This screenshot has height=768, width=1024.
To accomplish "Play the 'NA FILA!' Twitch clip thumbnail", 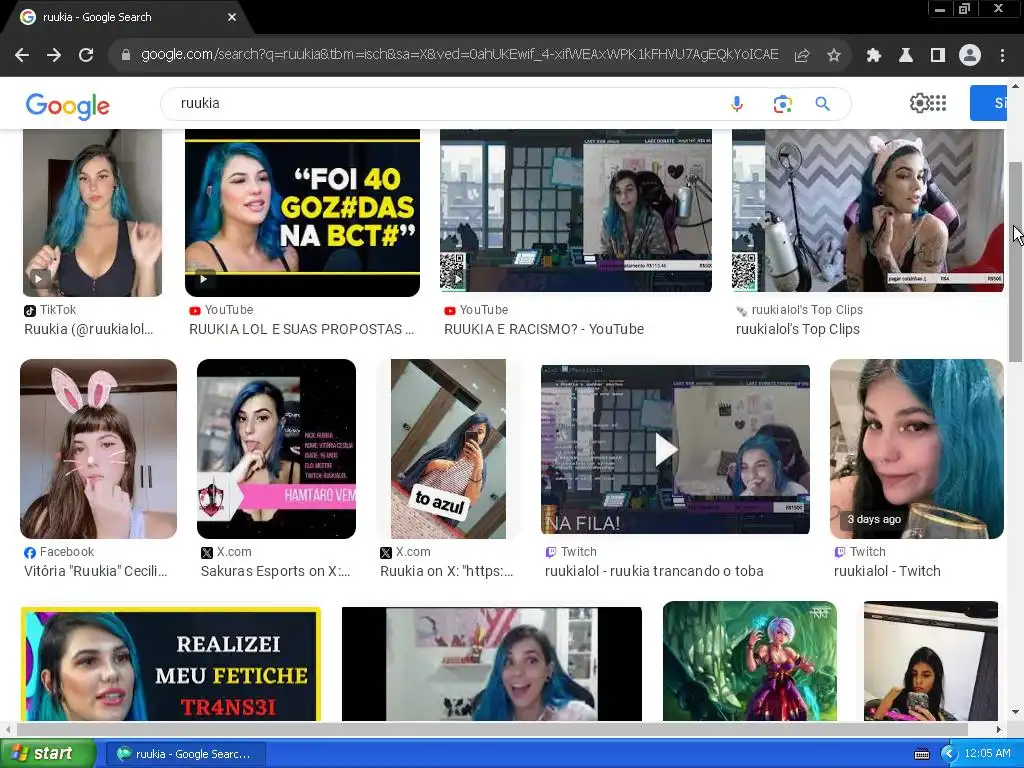I will [675, 449].
